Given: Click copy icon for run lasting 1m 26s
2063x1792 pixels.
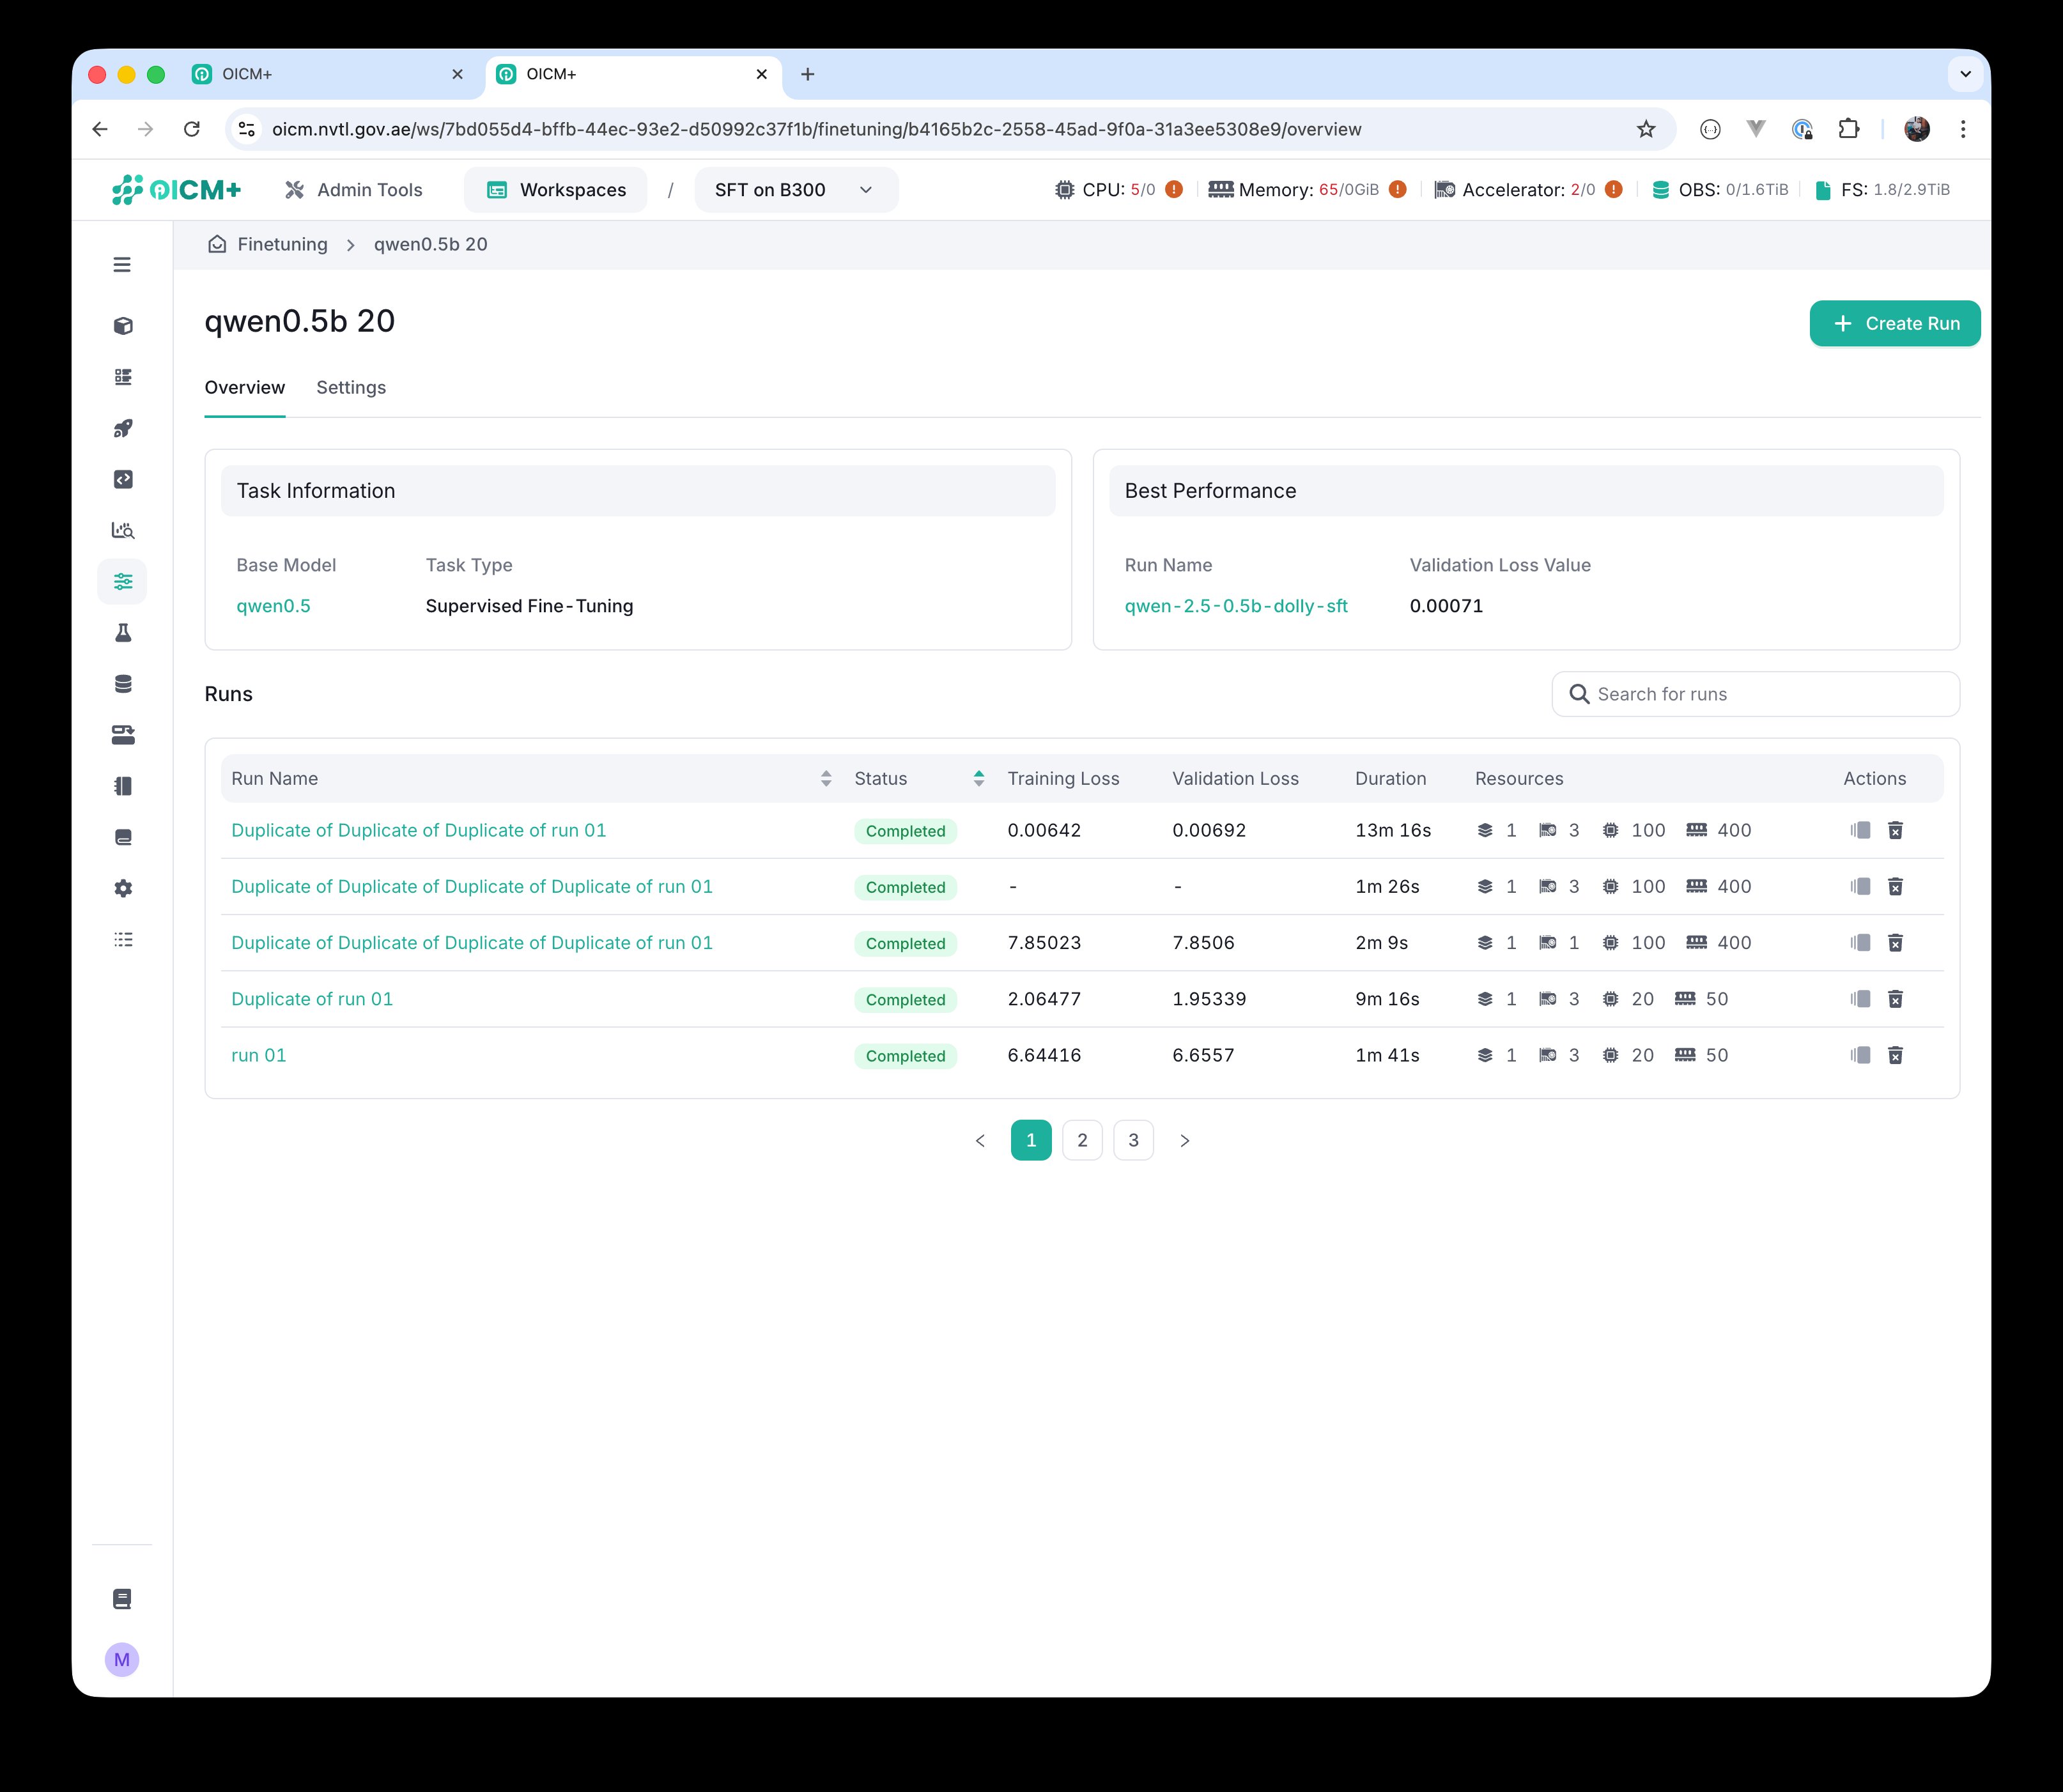Looking at the screenshot, I should pyautogui.click(x=1860, y=886).
